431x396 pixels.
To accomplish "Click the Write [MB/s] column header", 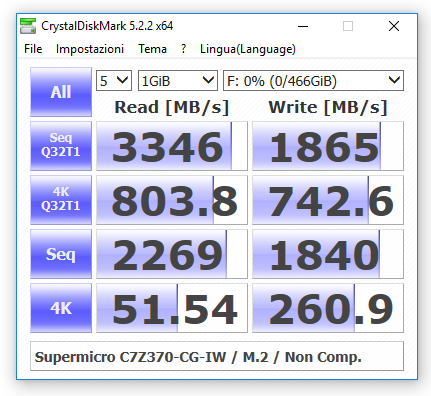I will pos(328,107).
